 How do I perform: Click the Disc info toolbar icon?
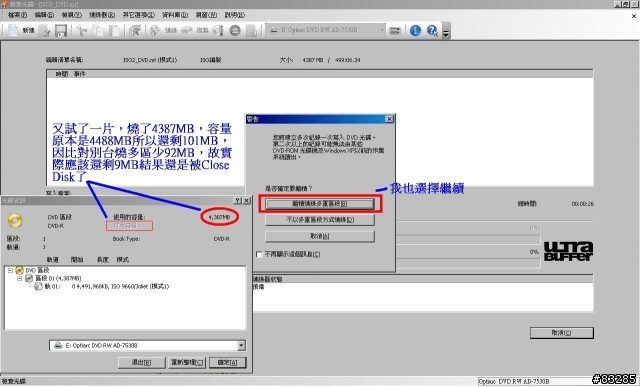[x=218, y=31]
